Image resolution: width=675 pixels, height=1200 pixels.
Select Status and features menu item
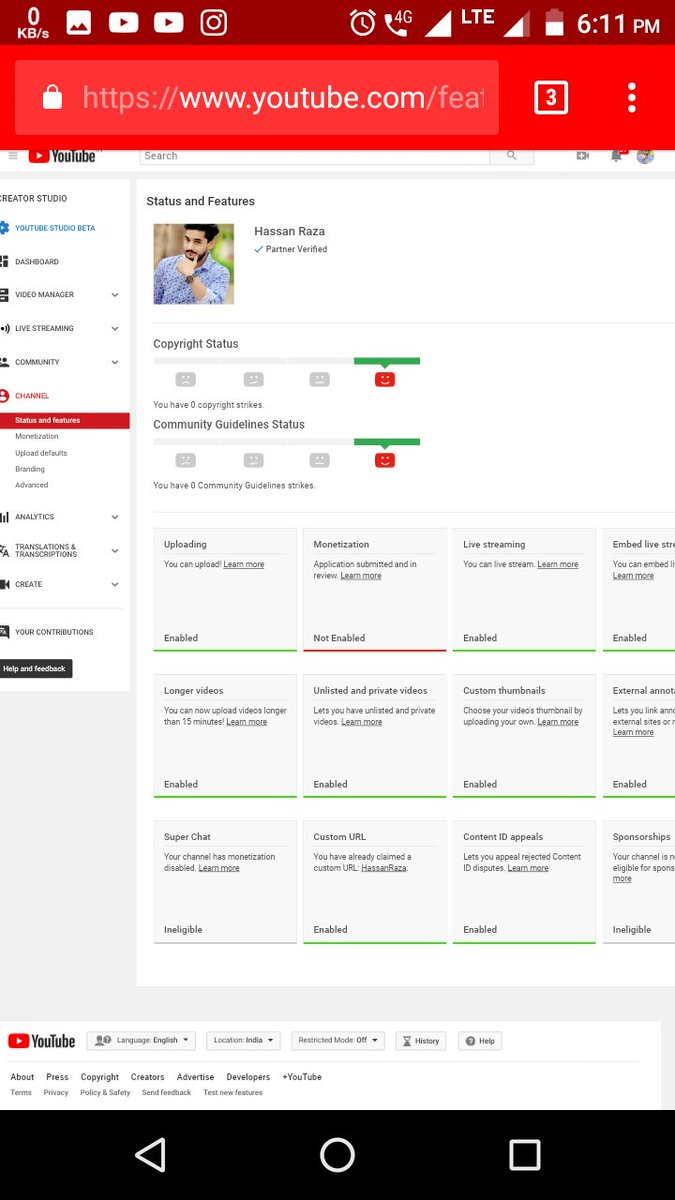click(65, 421)
